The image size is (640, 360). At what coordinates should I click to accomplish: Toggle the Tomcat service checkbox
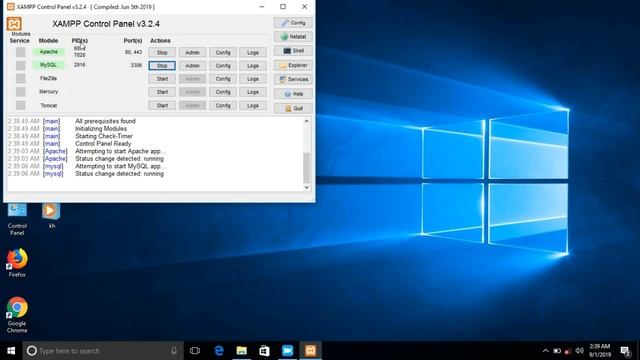coord(20,105)
